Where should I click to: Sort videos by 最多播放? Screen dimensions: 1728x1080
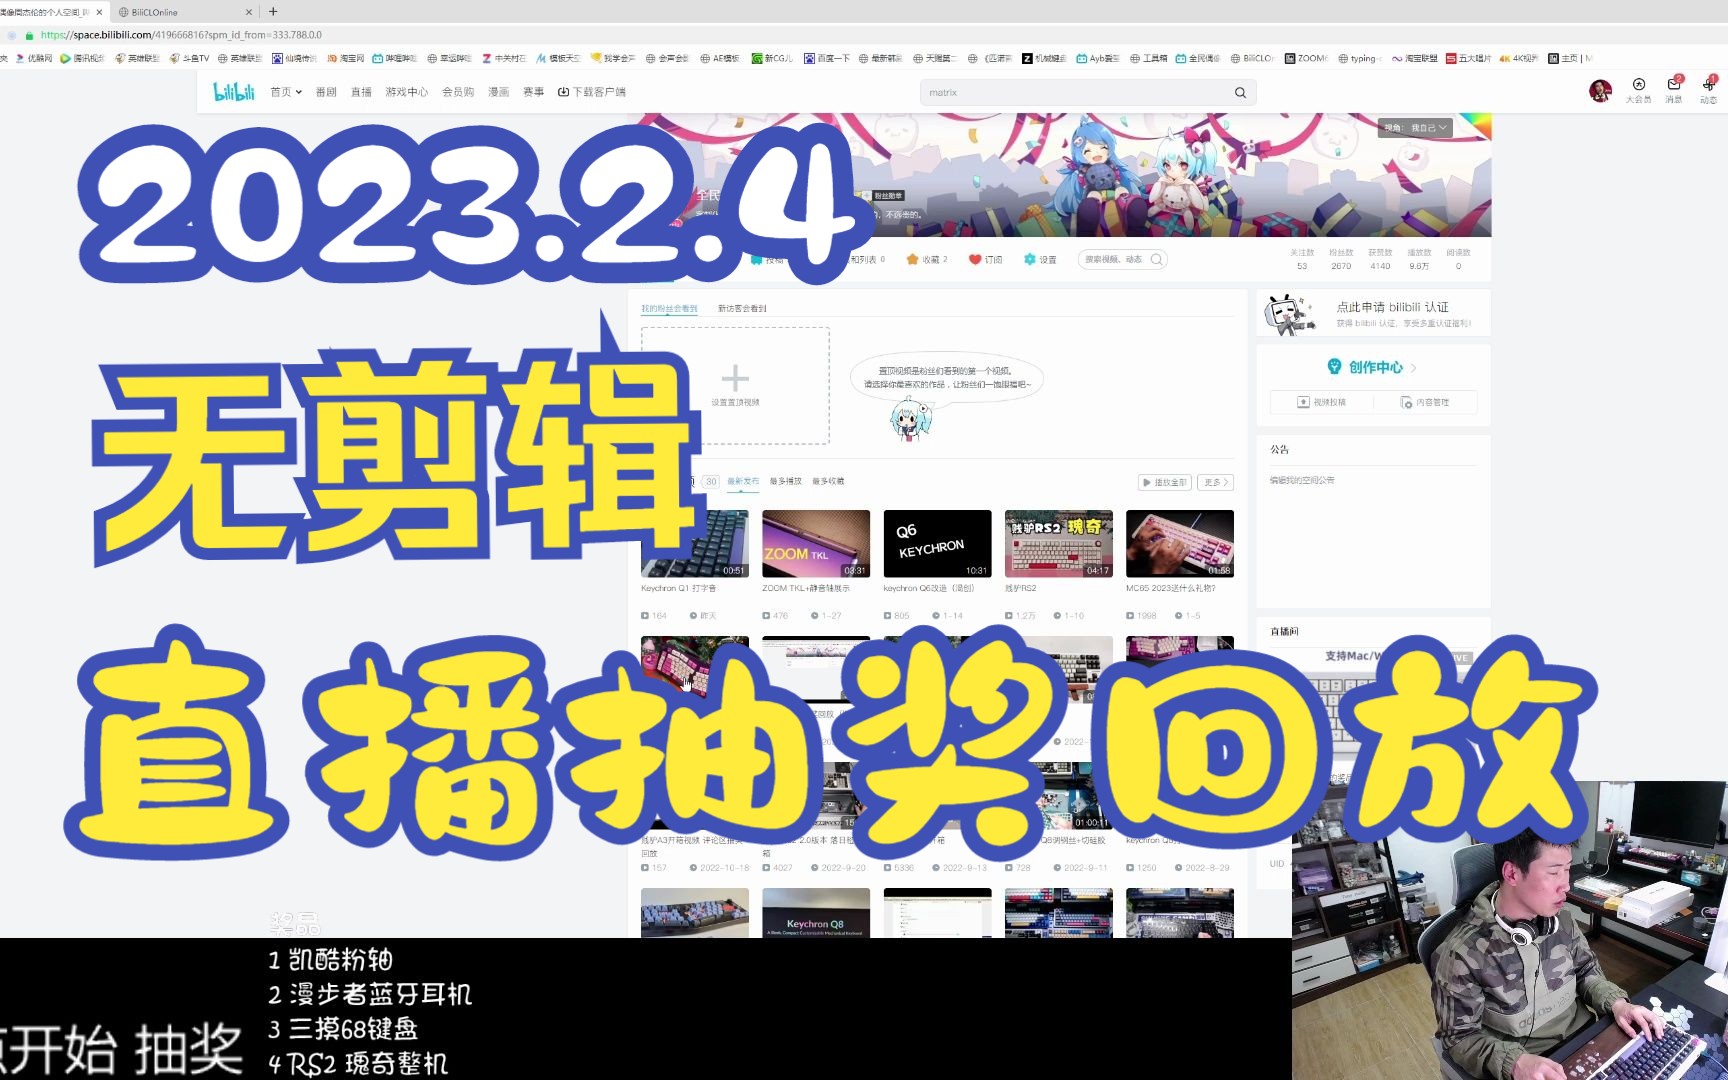coord(786,481)
